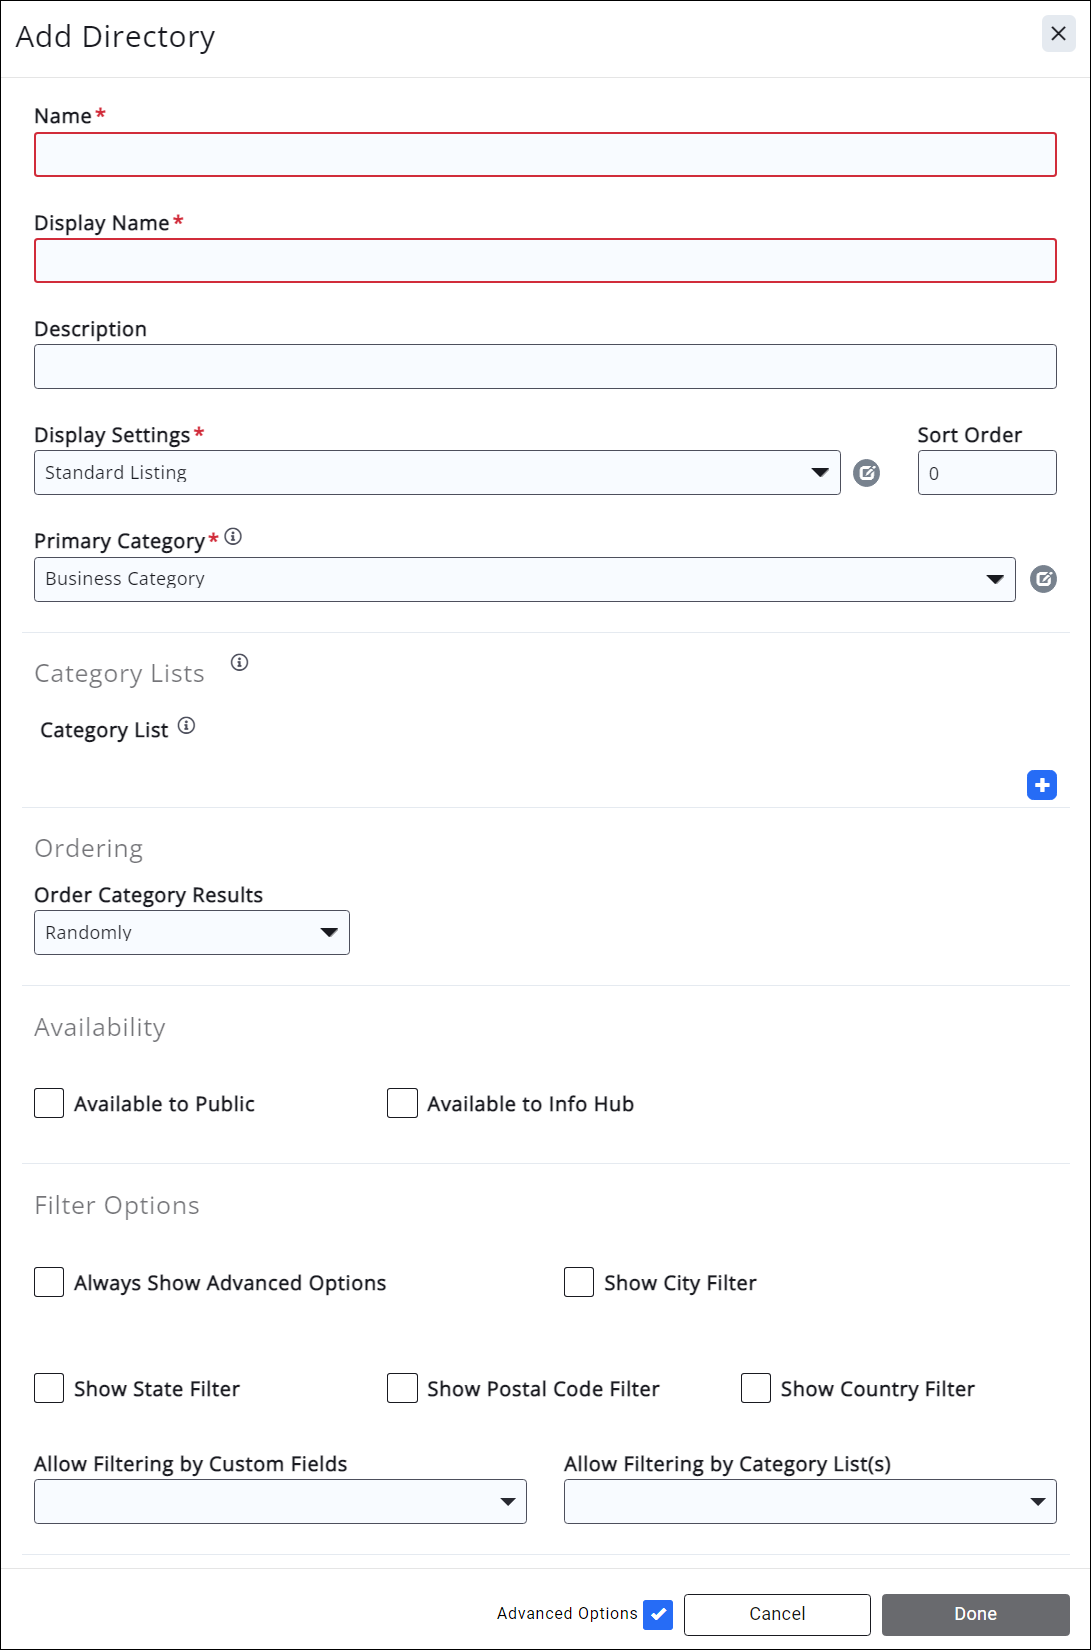Open info tooltip beside Category Lists heading

[239, 662]
